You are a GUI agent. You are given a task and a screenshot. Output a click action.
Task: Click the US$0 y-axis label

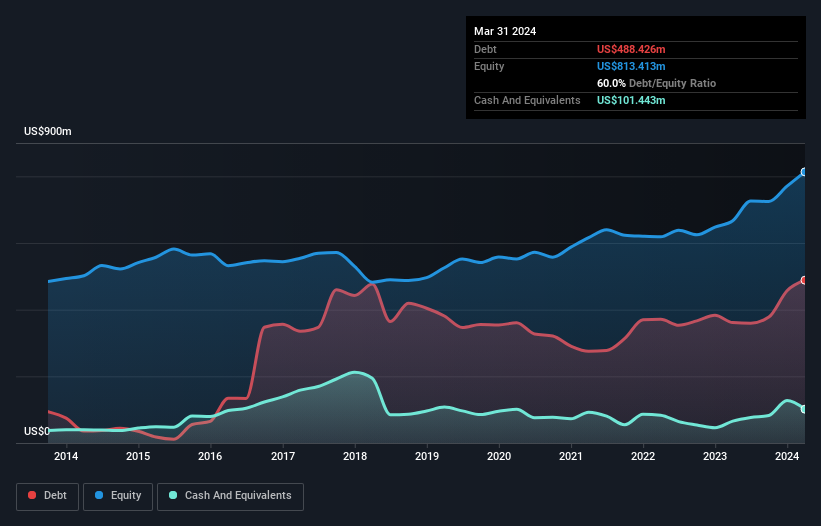(x=37, y=431)
